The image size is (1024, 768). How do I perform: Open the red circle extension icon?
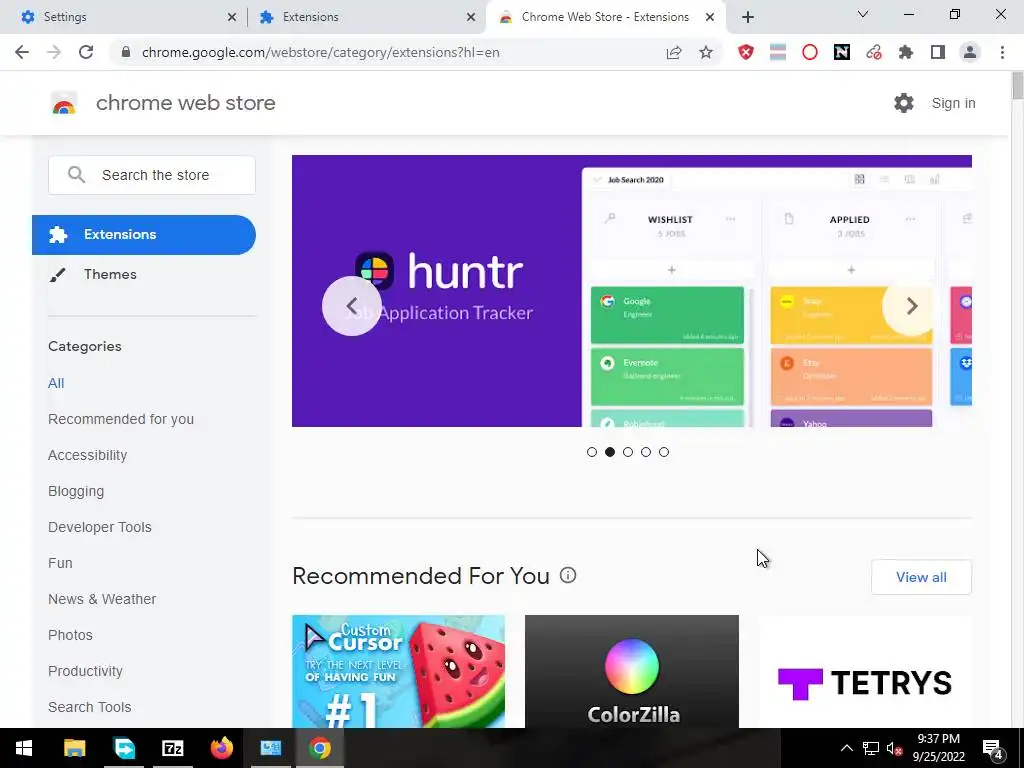click(x=810, y=52)
